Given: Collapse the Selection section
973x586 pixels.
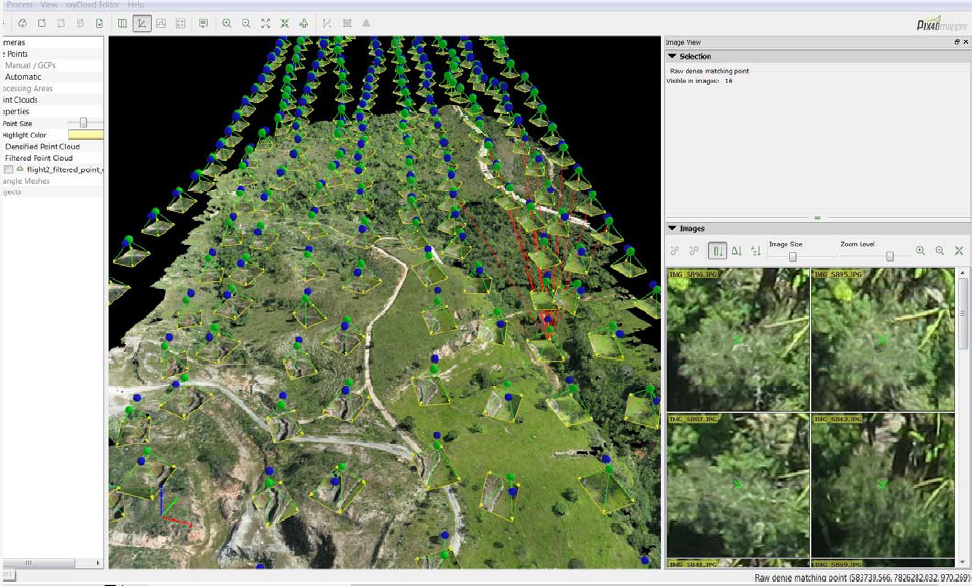Looking at the screenshot, I should point(673,57).
